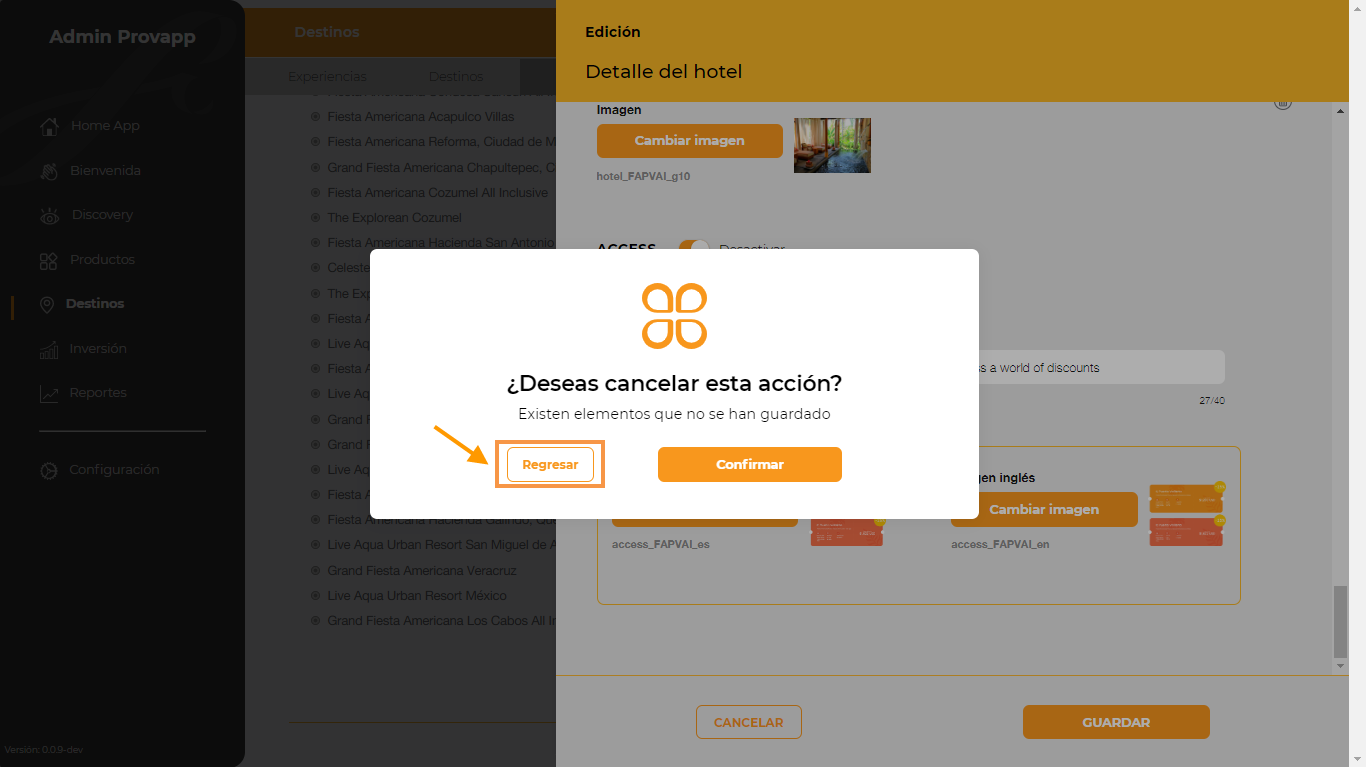Select The Explorean Cozumel radio button

[x=315, y=217]
